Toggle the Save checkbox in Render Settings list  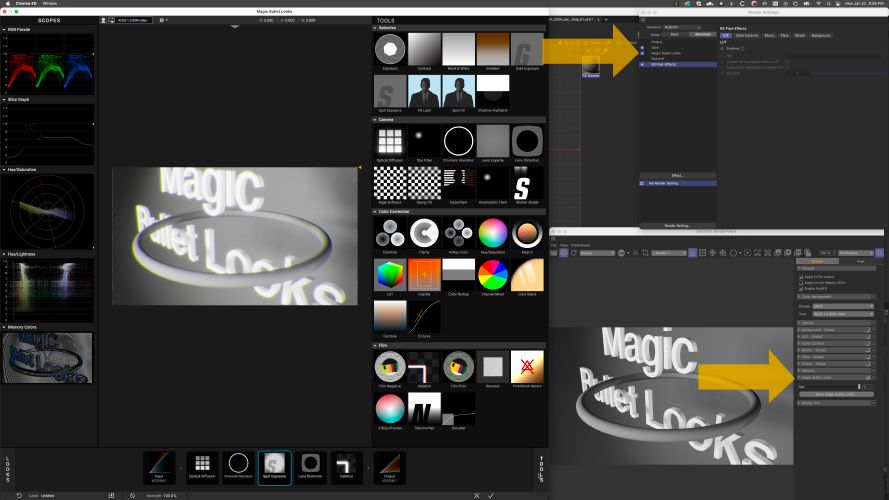pyautogui.click(x=642, y=48)
